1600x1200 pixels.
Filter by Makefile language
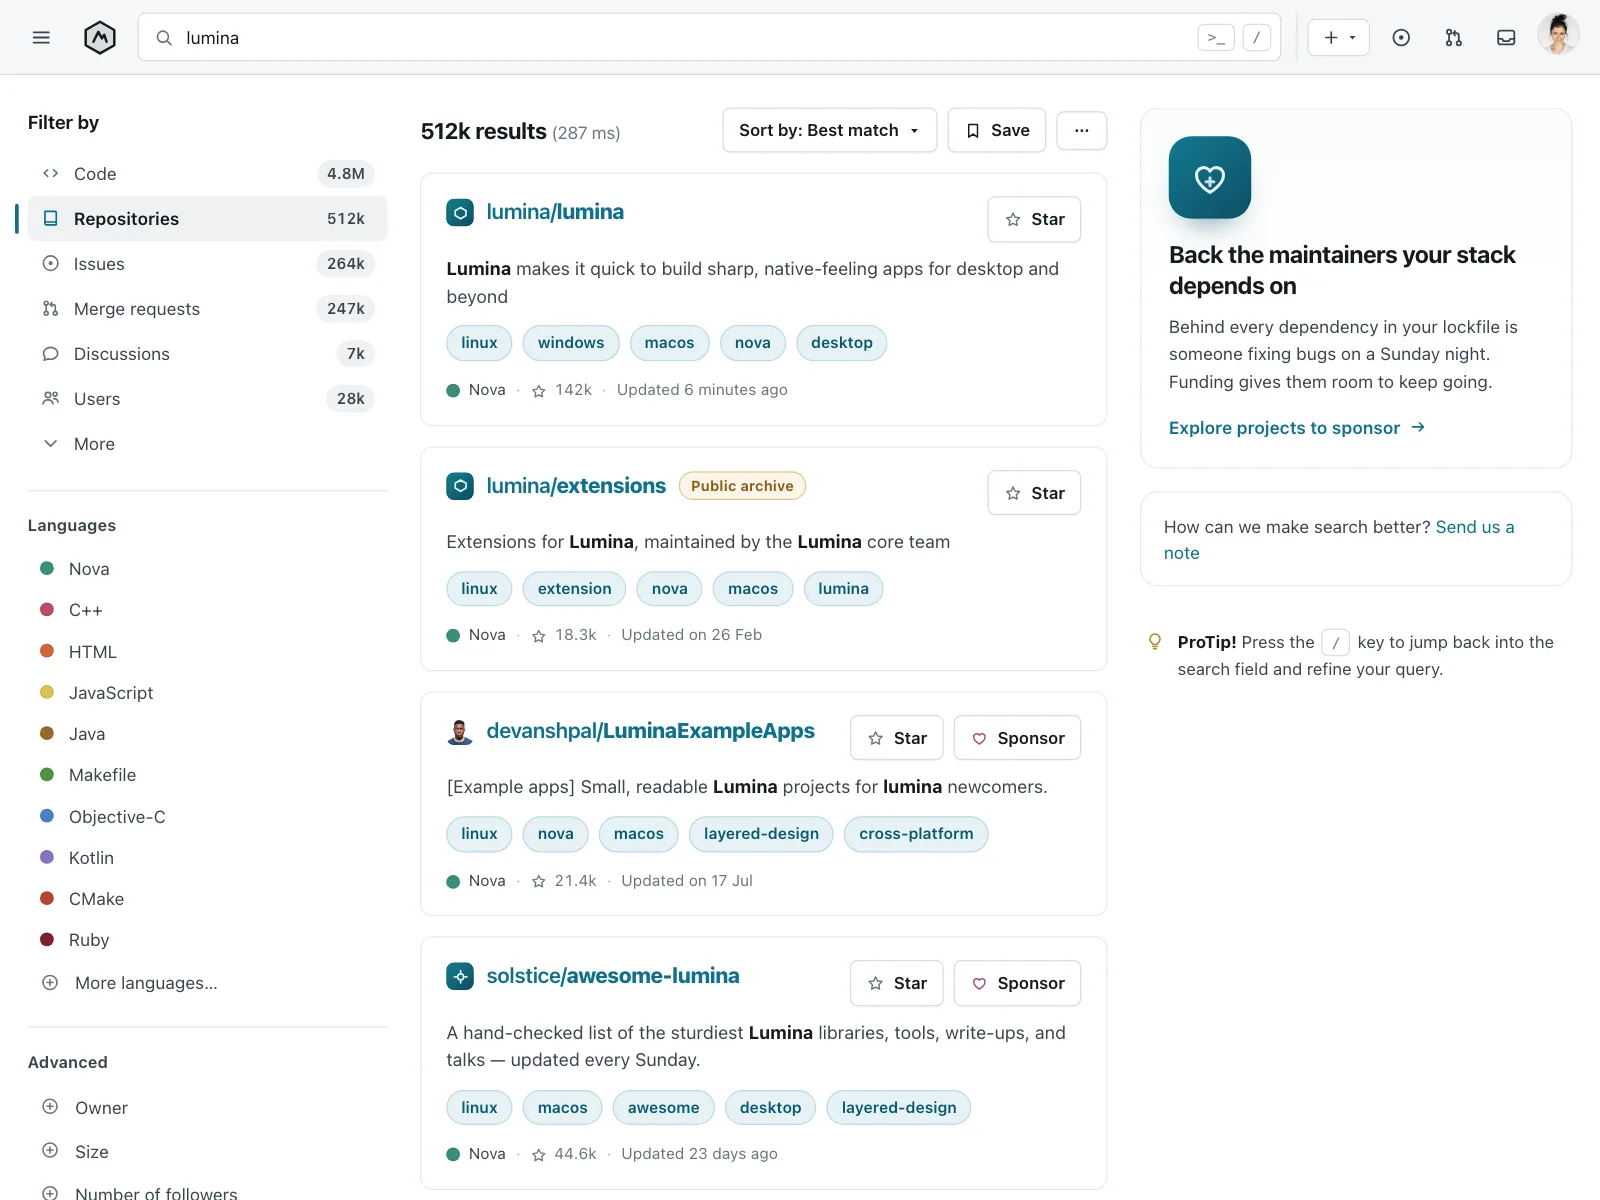(88, 775)
